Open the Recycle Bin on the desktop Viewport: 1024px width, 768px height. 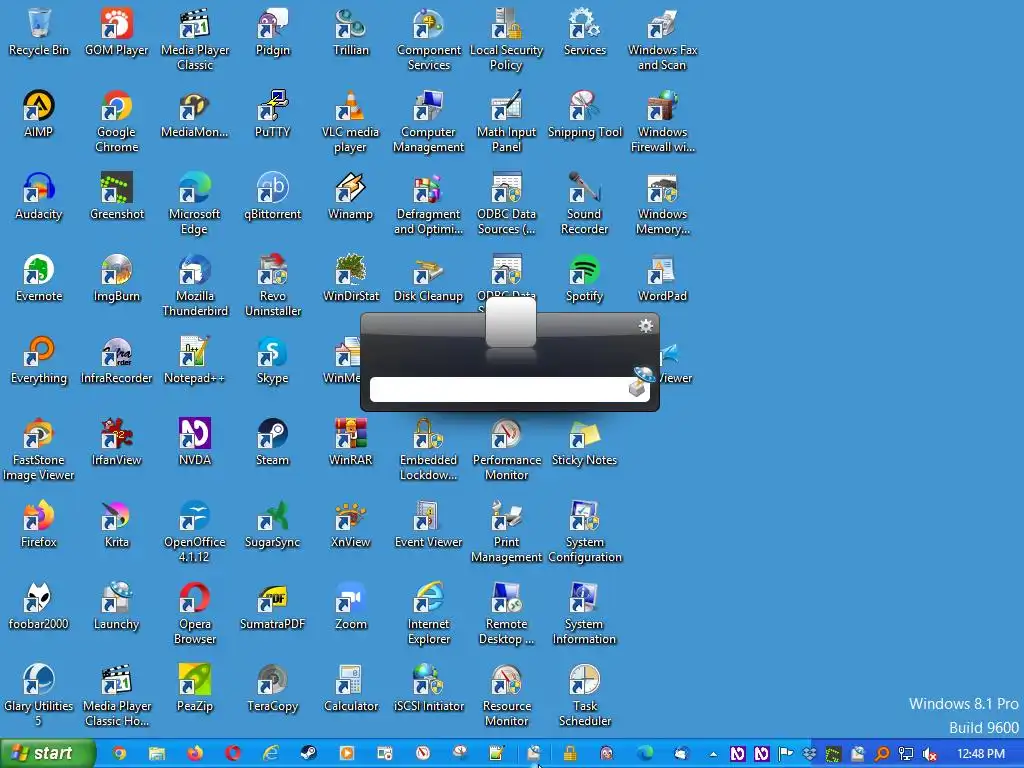[39, 31]
